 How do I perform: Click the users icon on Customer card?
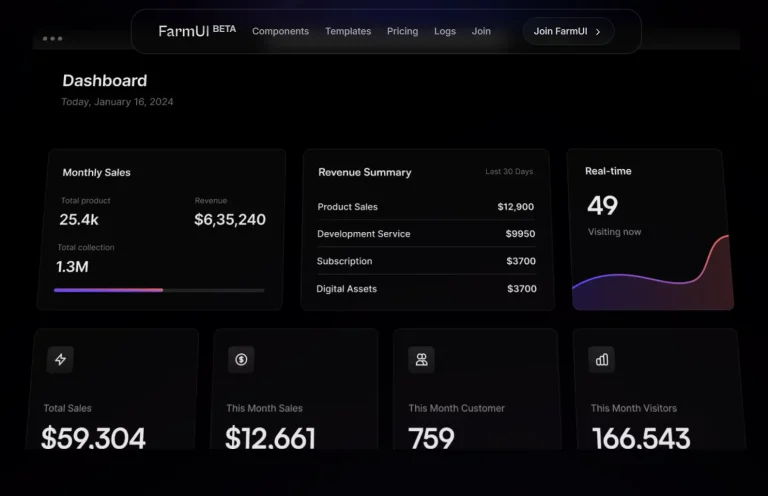pos(421,360)
